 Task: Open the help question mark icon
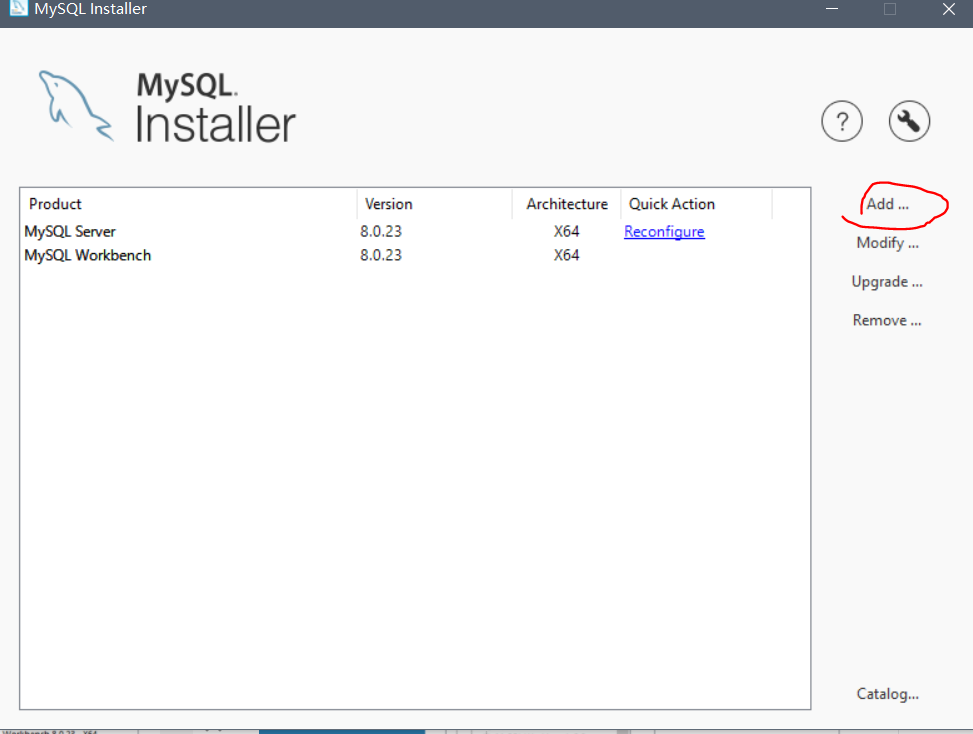(x=841, y=121)
